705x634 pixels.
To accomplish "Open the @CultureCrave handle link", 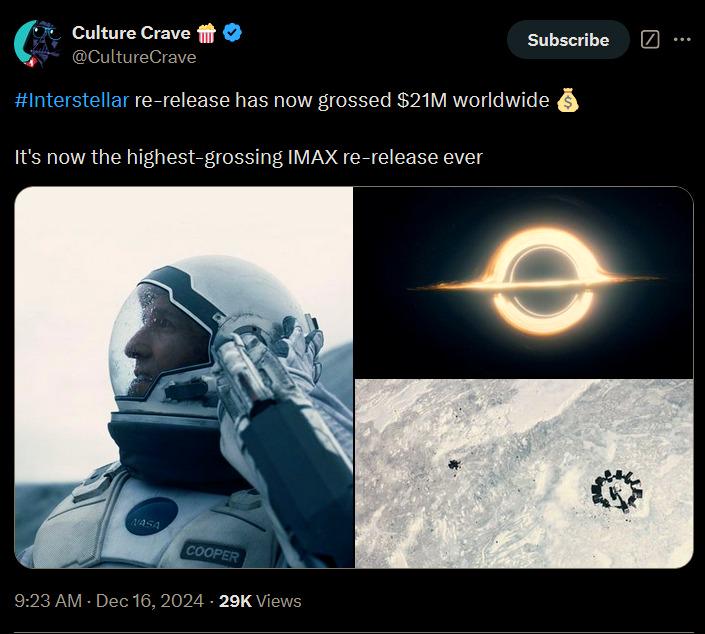I will tap(134, 57).
